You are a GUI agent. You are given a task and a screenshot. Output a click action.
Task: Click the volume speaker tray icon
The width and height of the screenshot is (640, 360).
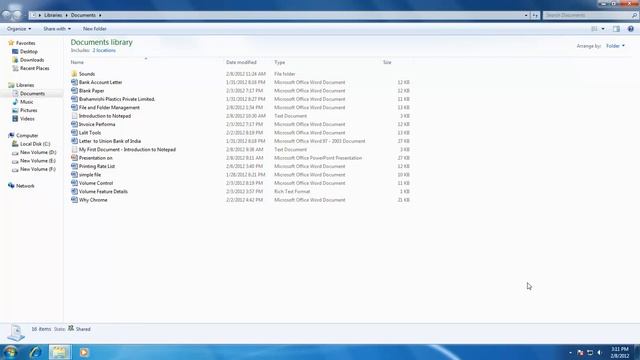point(599,352)
